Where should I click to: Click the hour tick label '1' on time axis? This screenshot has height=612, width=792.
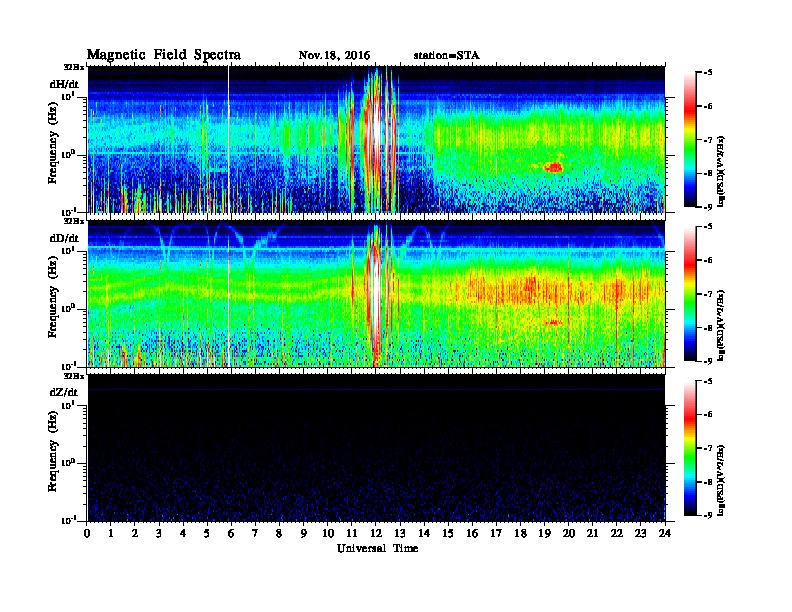[111, 533]
